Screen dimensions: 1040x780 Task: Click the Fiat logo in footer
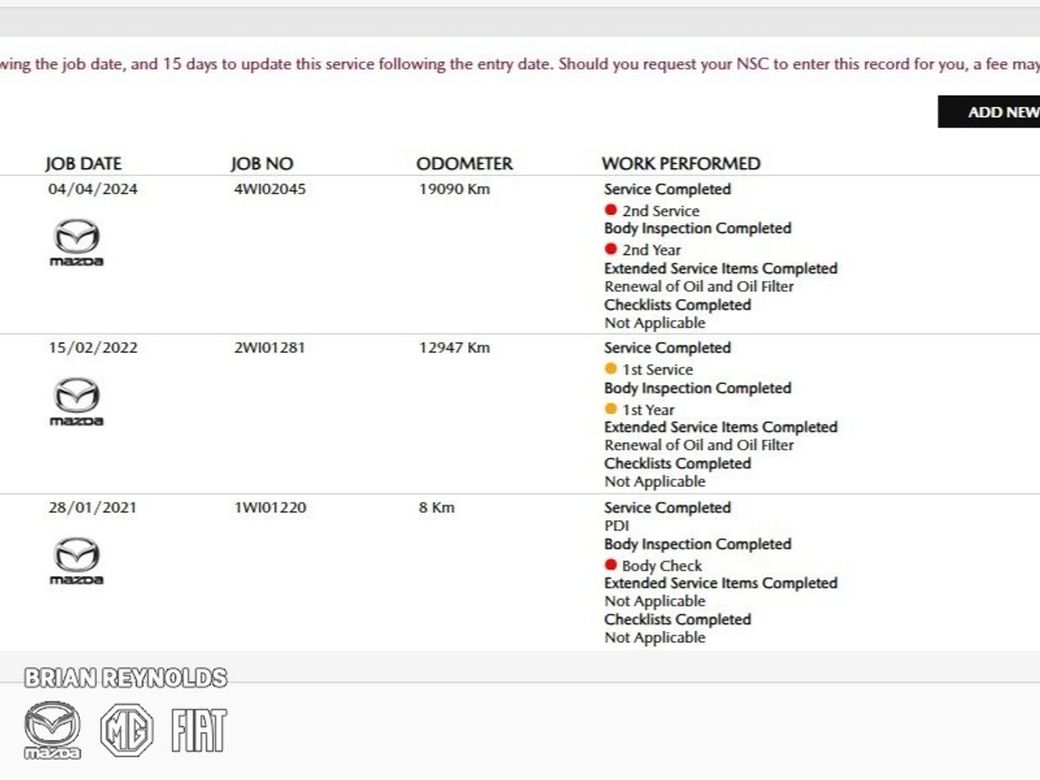(198, 730)
